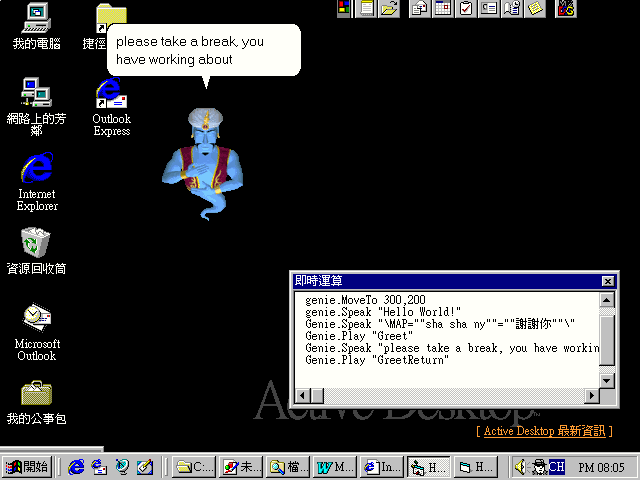
Task: Switch to the taskbar window starting with 'W M...'
Action: (335, 467)
